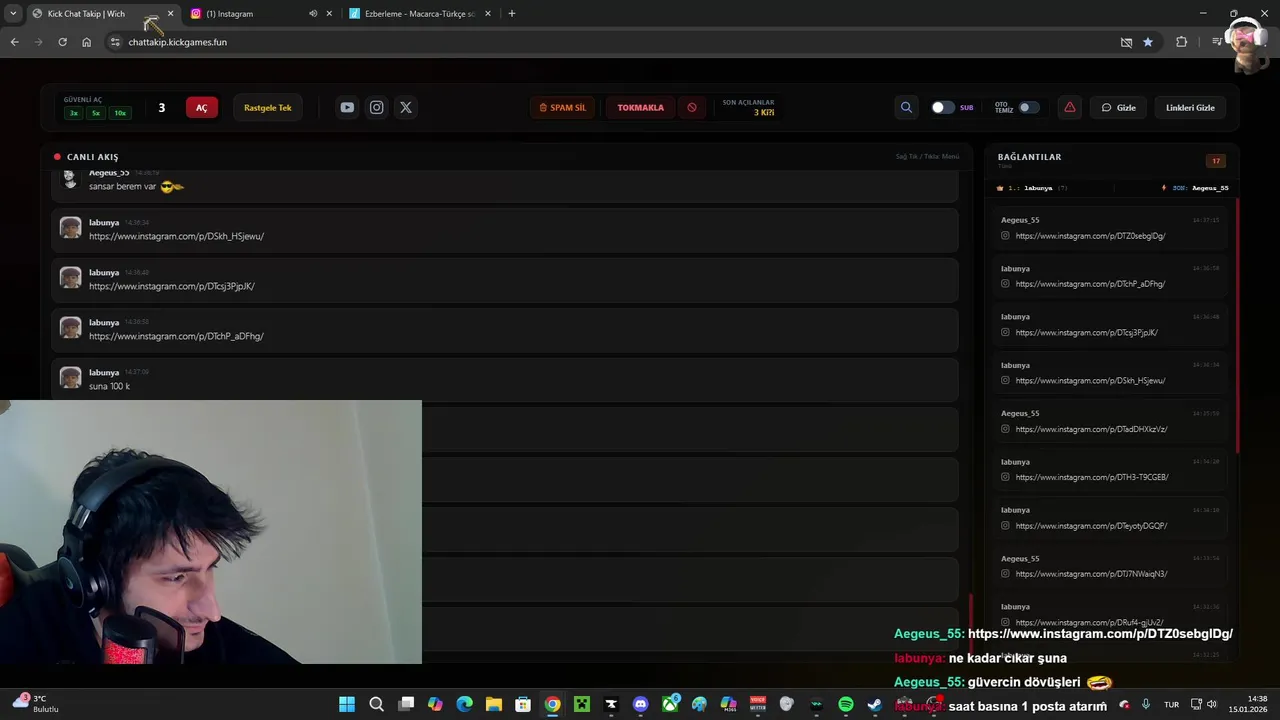Bookmark page with the star icon

1148,42
